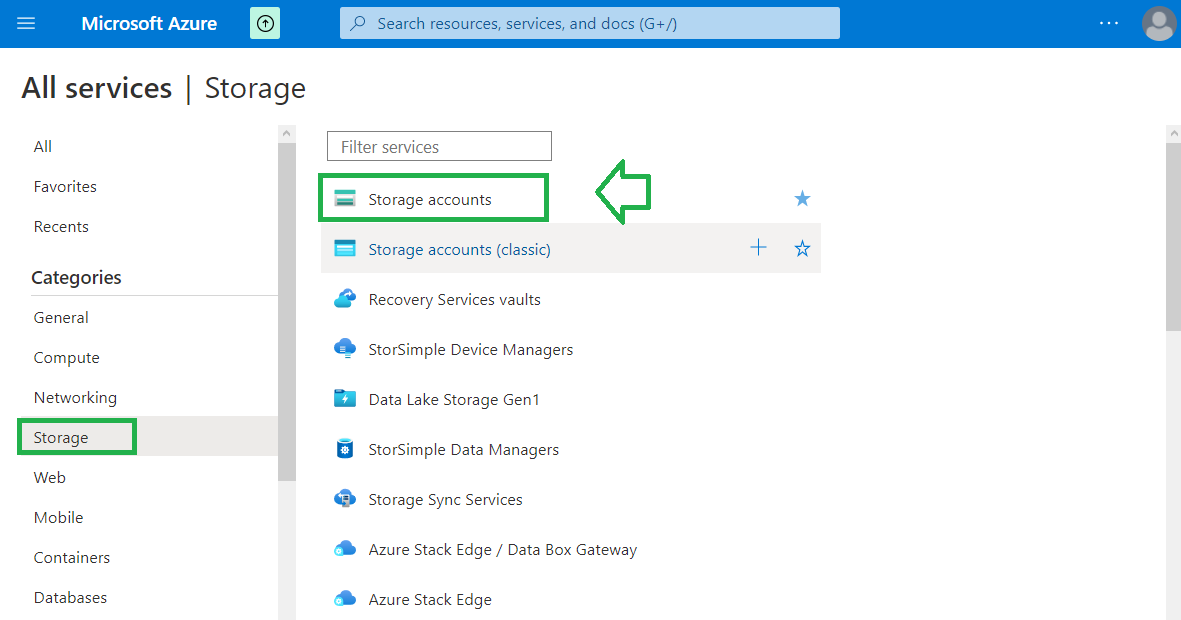Choose the Containers category
1181x620 pixels.
(72, 557)
